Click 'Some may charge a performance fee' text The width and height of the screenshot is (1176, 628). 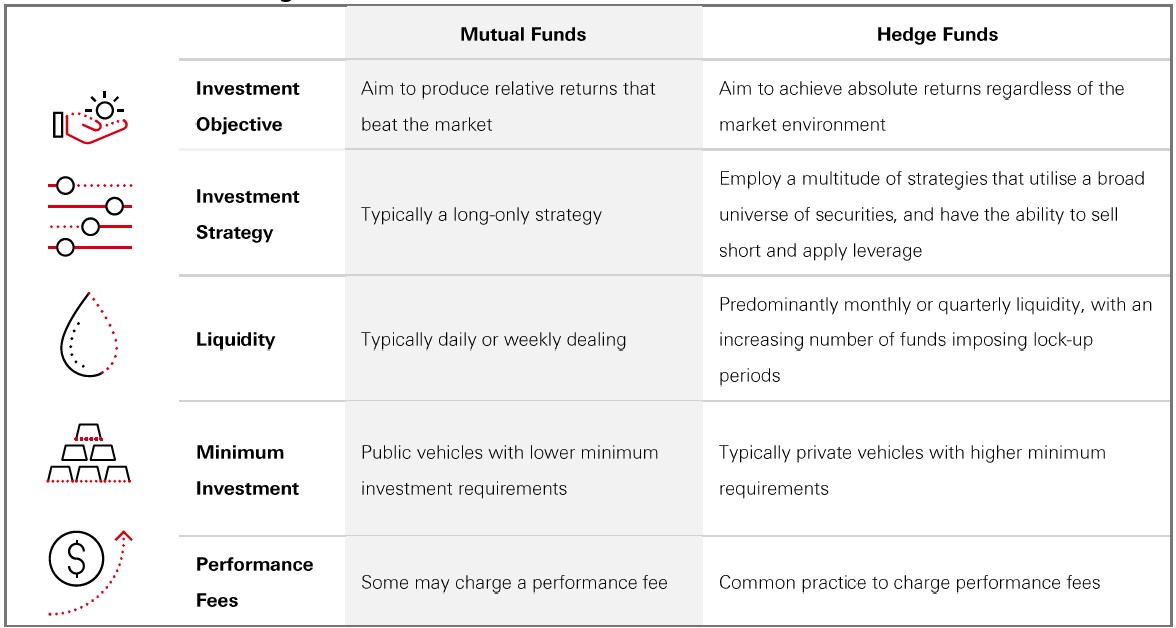point(513,582)
